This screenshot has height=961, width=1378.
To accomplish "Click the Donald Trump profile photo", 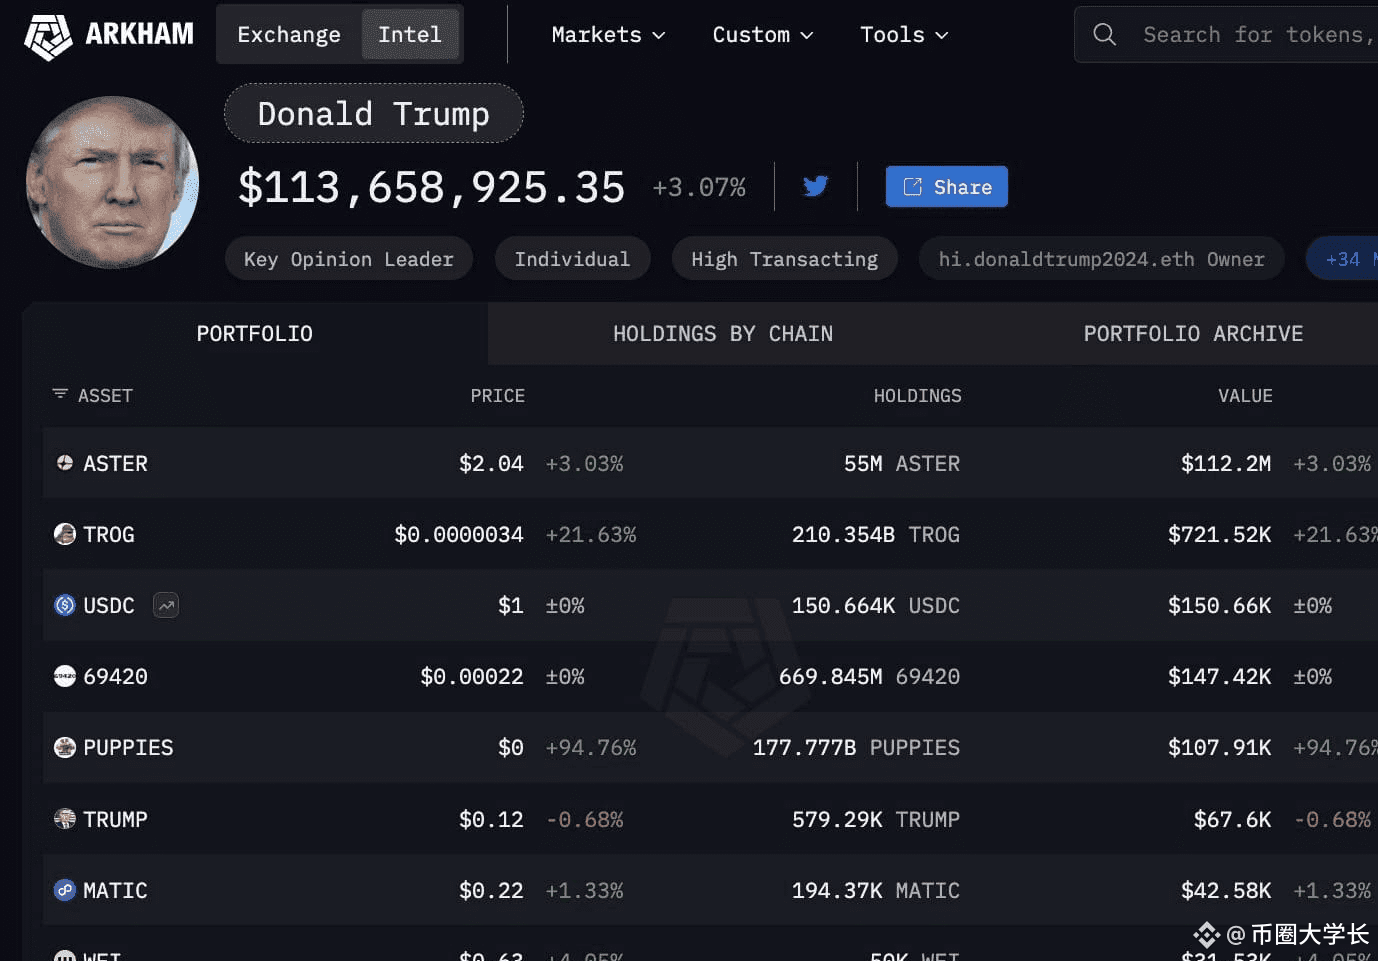I will [112, 182].
